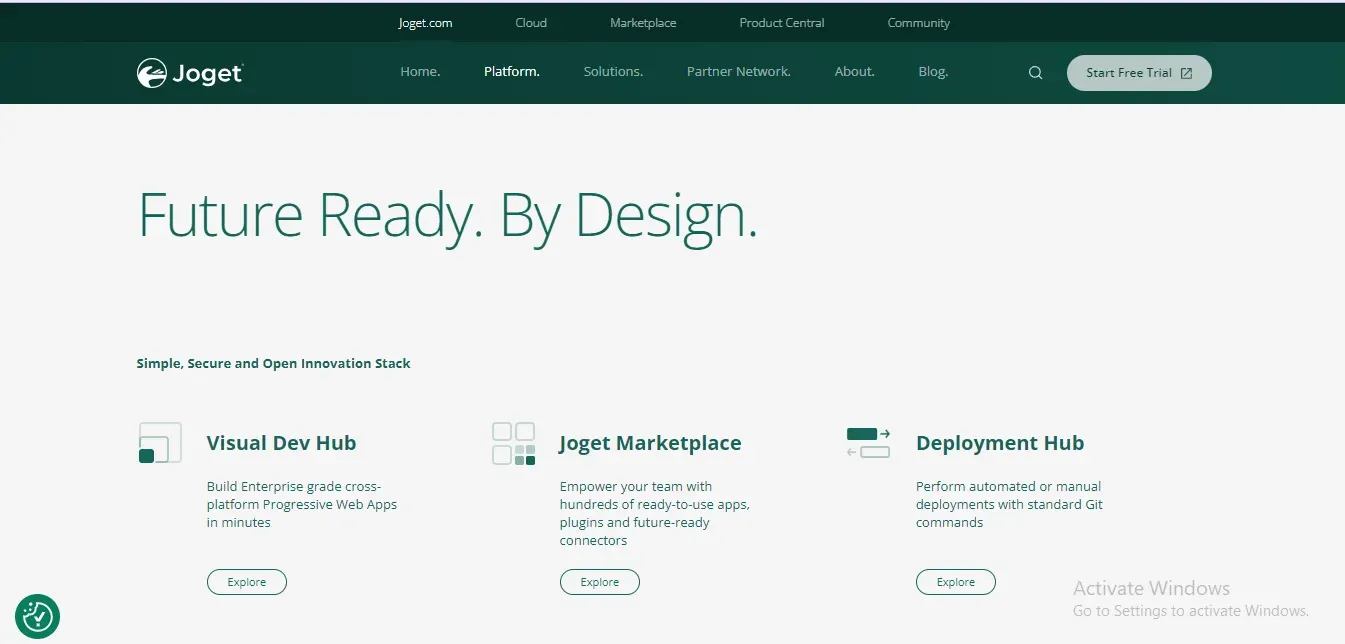The image size is (1345, 644).
Task: Visit the Community link
Action: (x=919, y=23)
